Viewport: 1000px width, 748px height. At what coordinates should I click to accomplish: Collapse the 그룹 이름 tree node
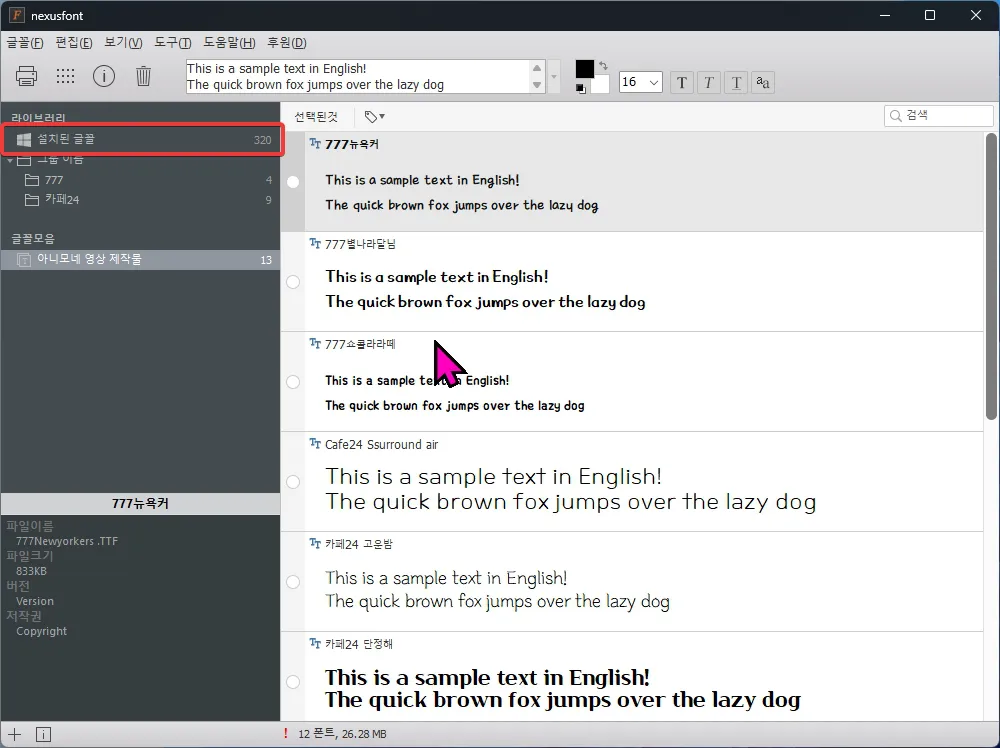[10, 160]
